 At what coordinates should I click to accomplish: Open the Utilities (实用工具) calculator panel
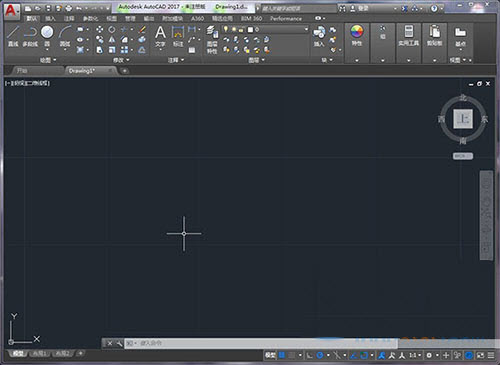click(x=408, y=36)
